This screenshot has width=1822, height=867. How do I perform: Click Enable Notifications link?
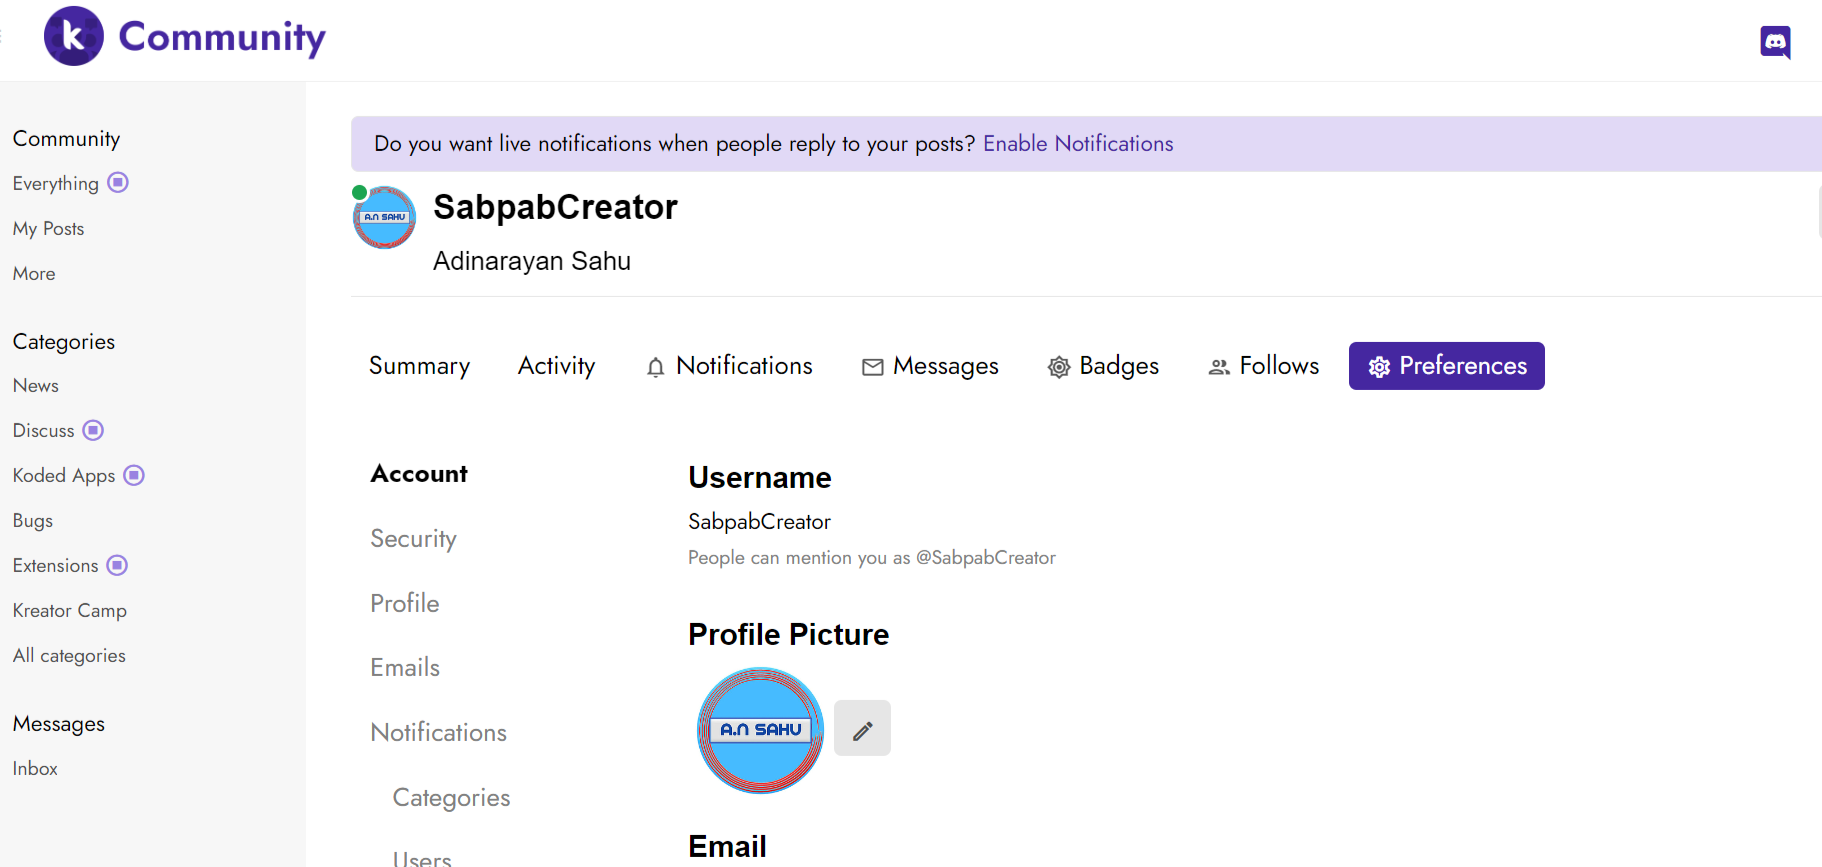pyautogui.click(x=1078, y=144)
